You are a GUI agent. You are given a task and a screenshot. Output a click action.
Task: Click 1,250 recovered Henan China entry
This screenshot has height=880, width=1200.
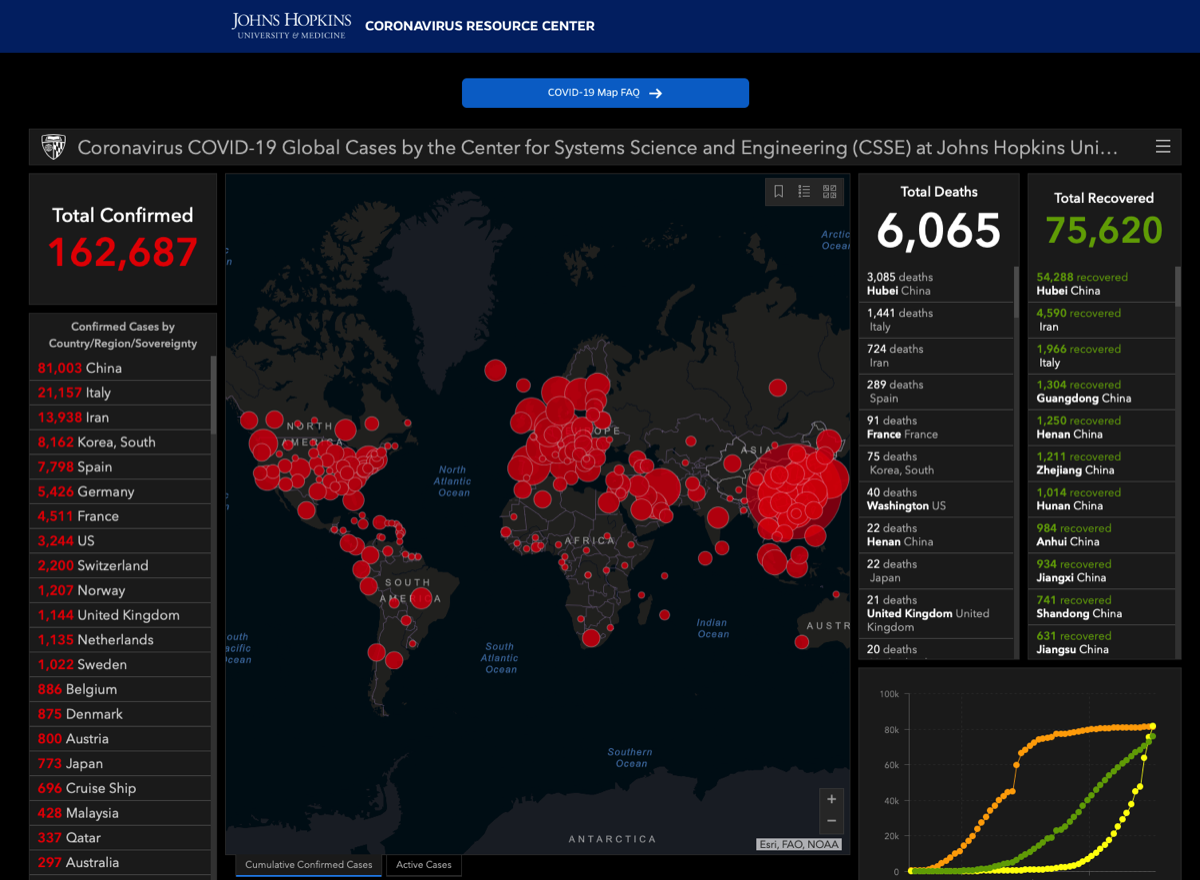pos(1102,428)
